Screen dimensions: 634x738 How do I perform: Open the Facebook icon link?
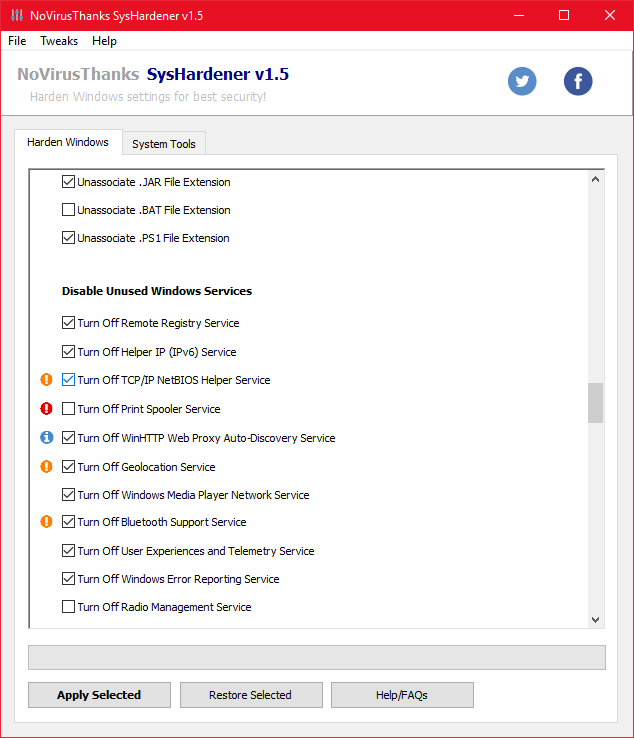[x=578, y=81]
